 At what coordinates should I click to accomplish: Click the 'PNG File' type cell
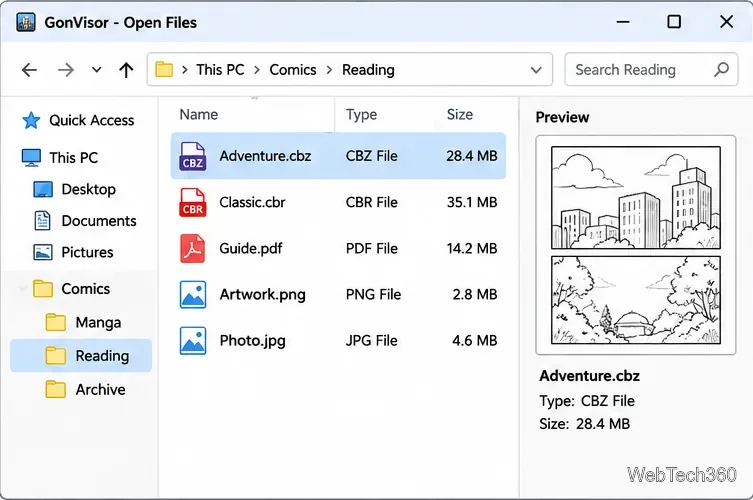(373, 294)
